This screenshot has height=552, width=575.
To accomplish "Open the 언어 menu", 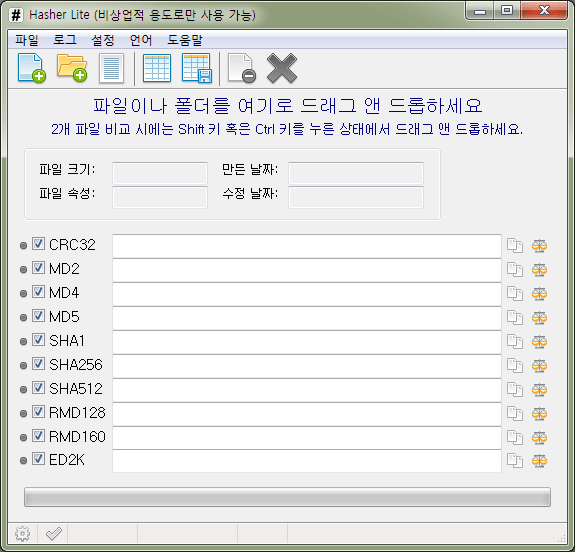I will 141,40.
